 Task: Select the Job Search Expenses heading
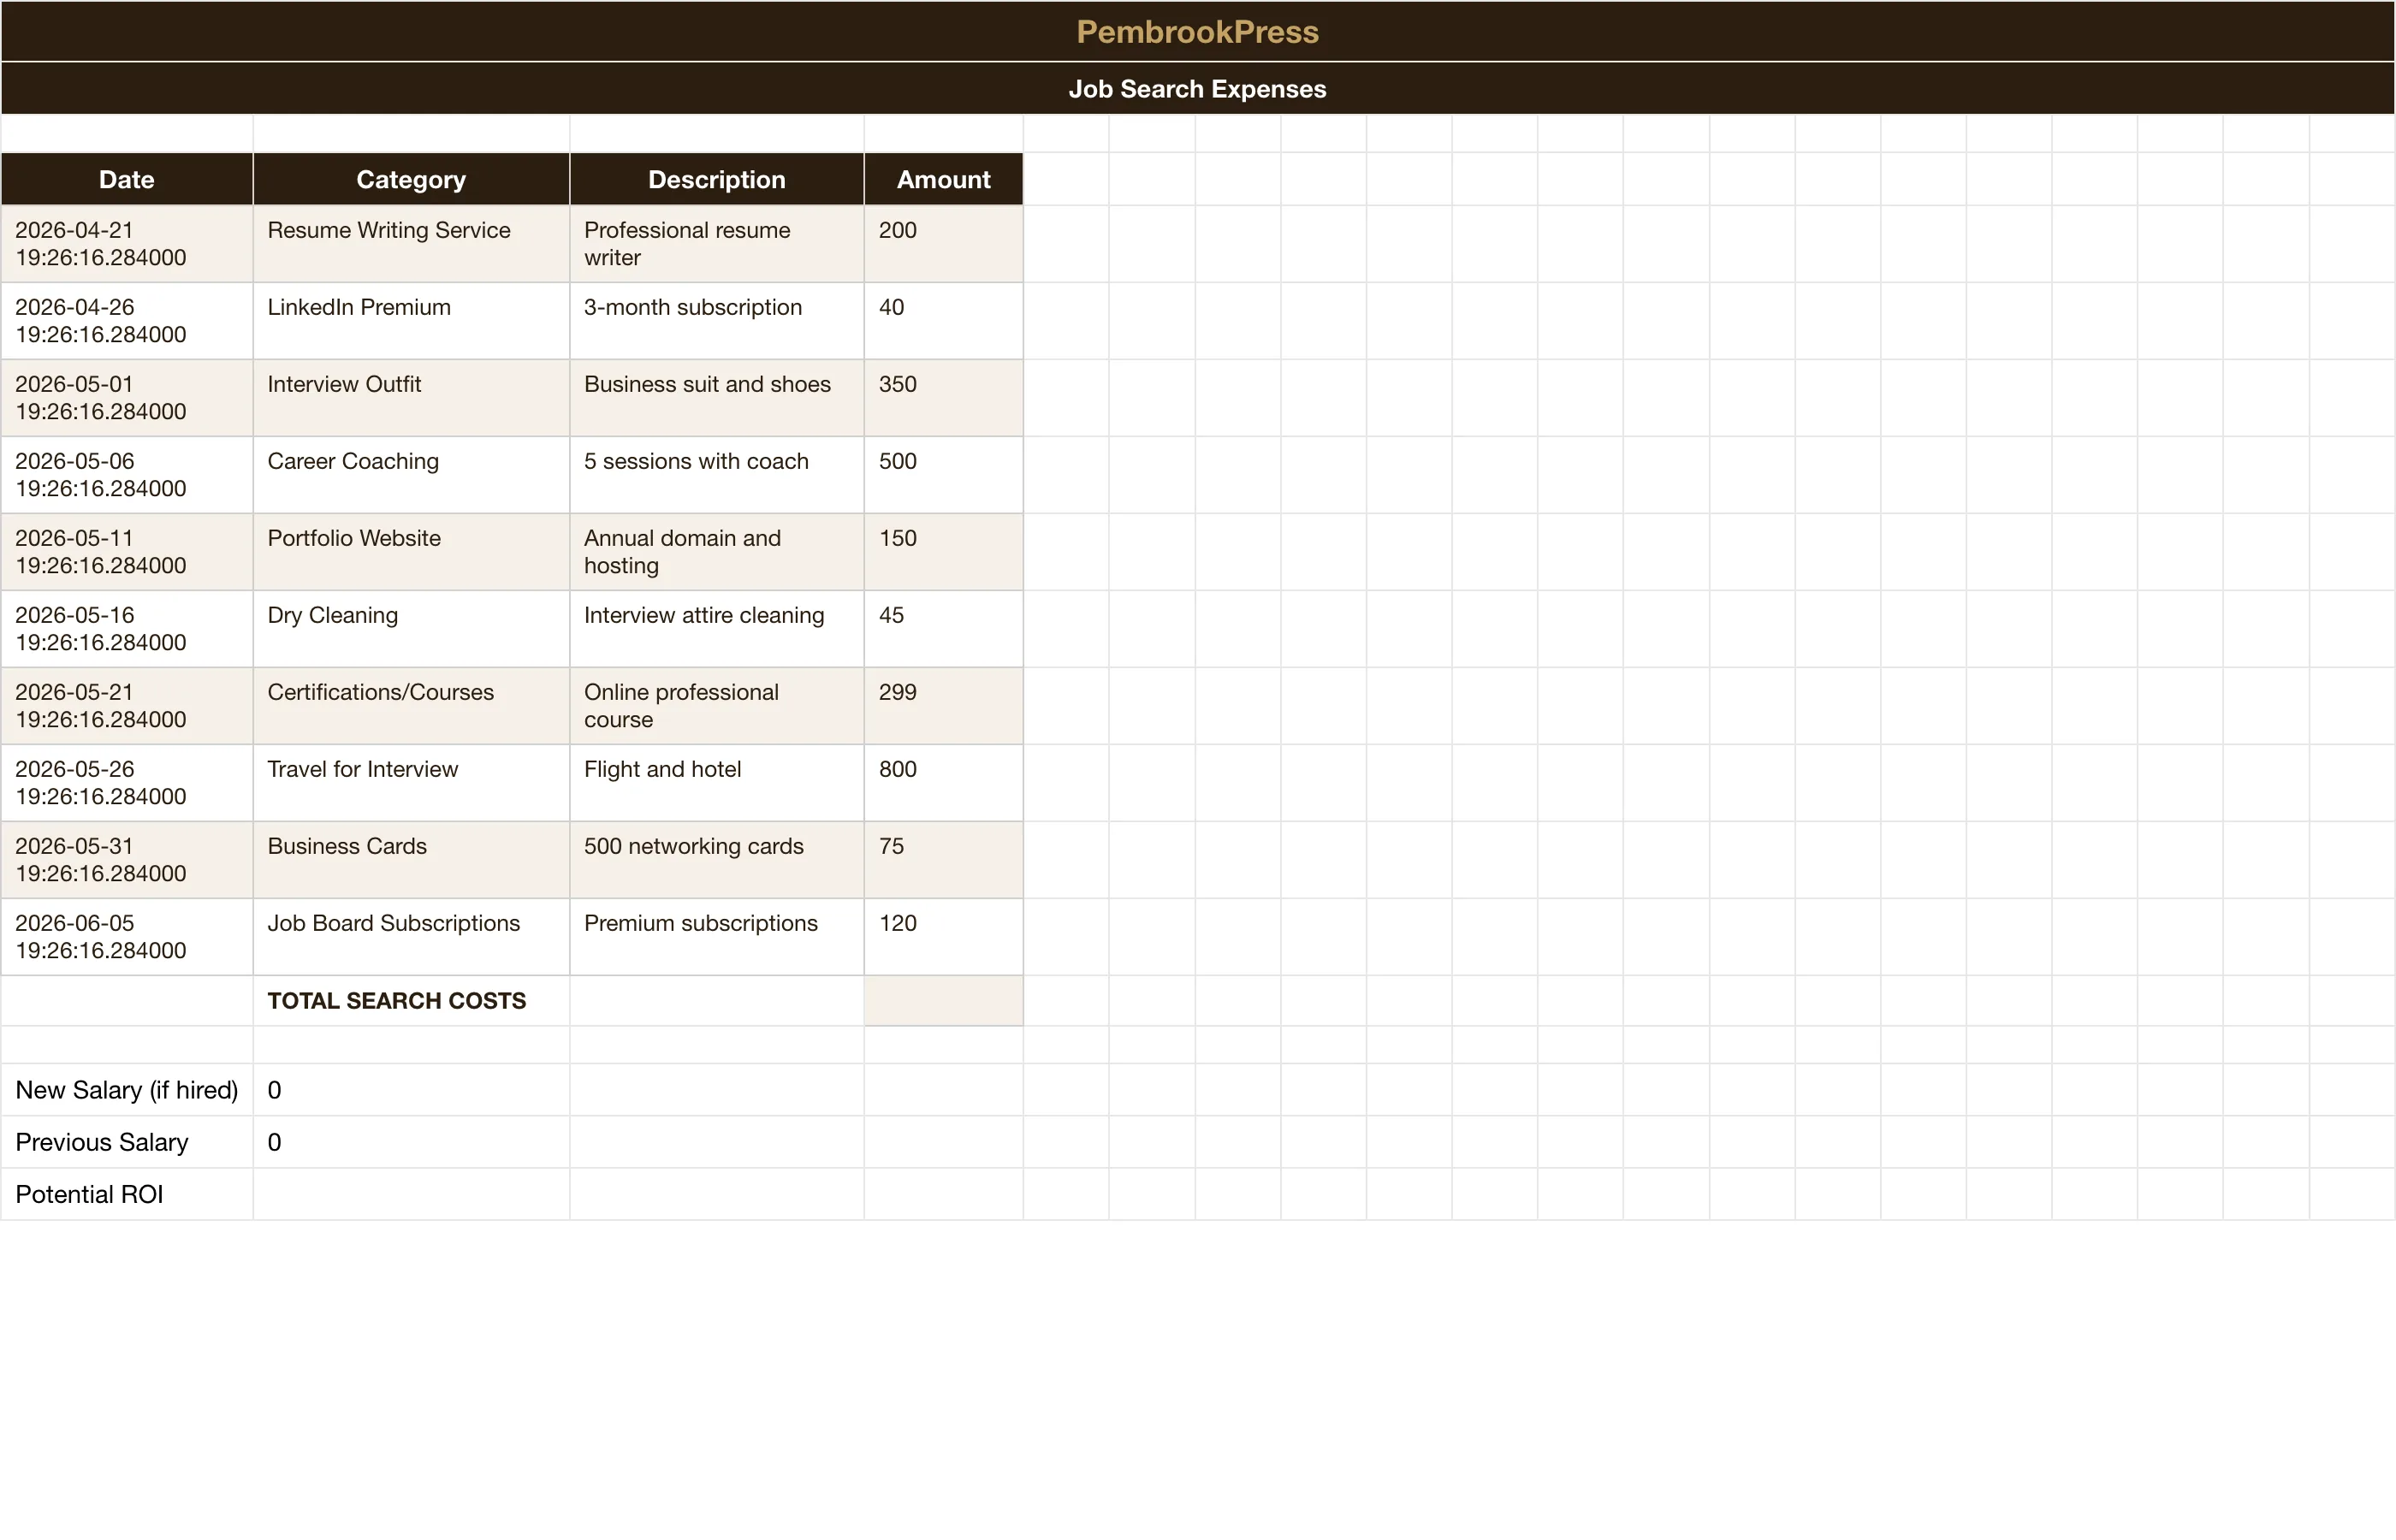pyautogui.click(x=1197, y=89)
